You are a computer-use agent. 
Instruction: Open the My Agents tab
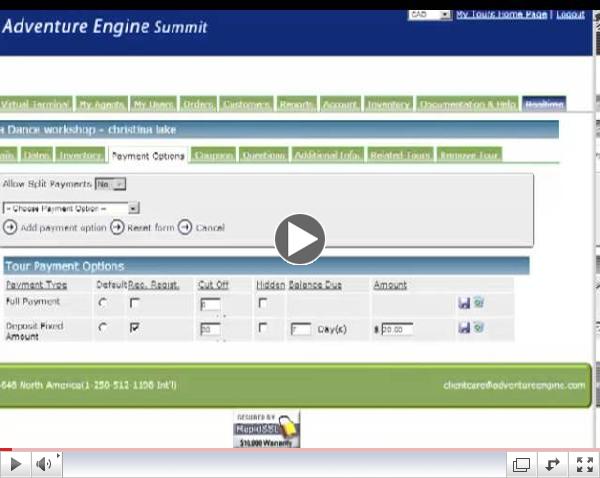pos(102,104)
